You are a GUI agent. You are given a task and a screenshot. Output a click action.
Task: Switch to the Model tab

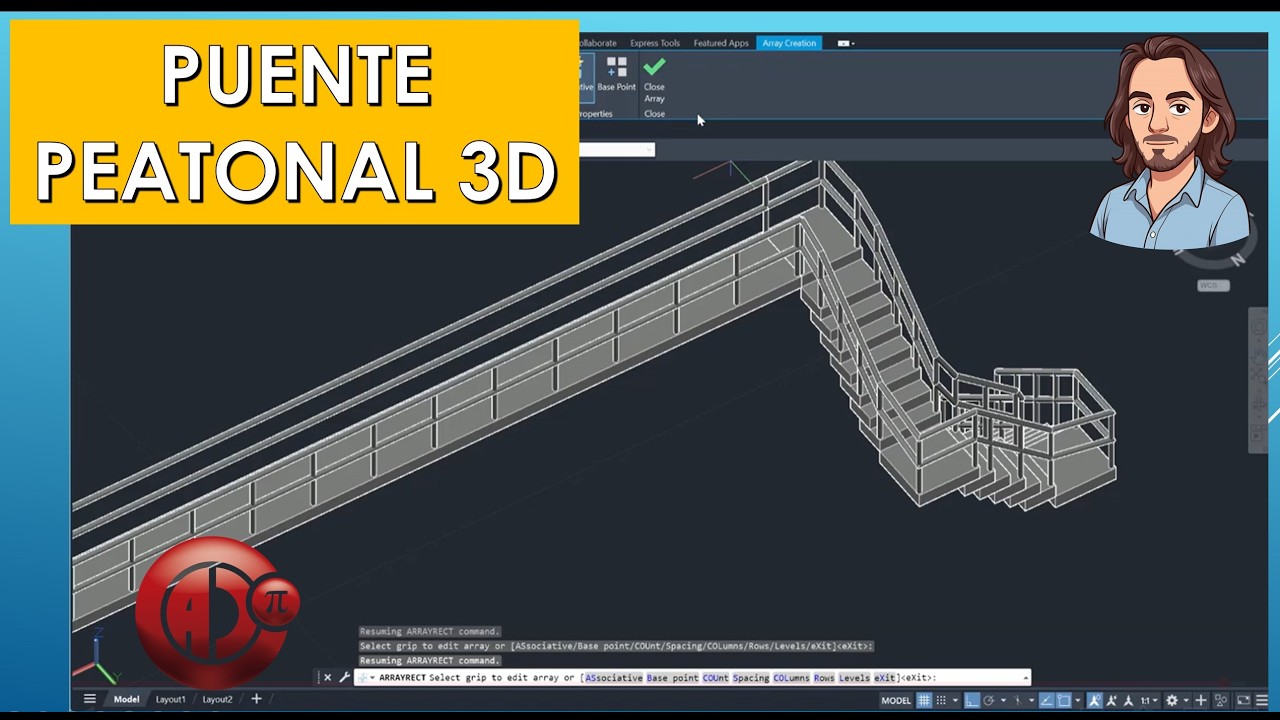point(126,699)
